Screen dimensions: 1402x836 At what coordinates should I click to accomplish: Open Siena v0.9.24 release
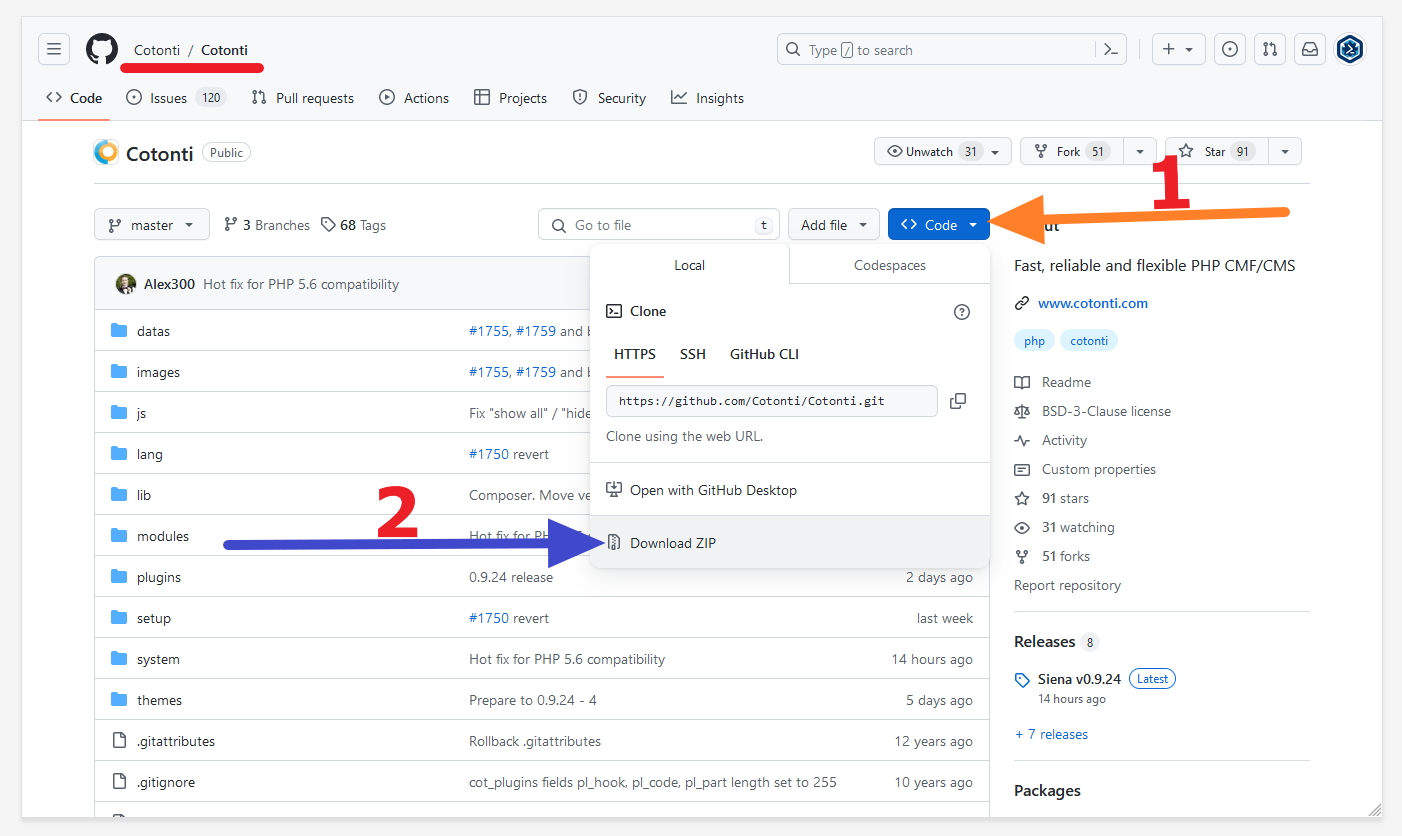click(x=1079, y=679)
